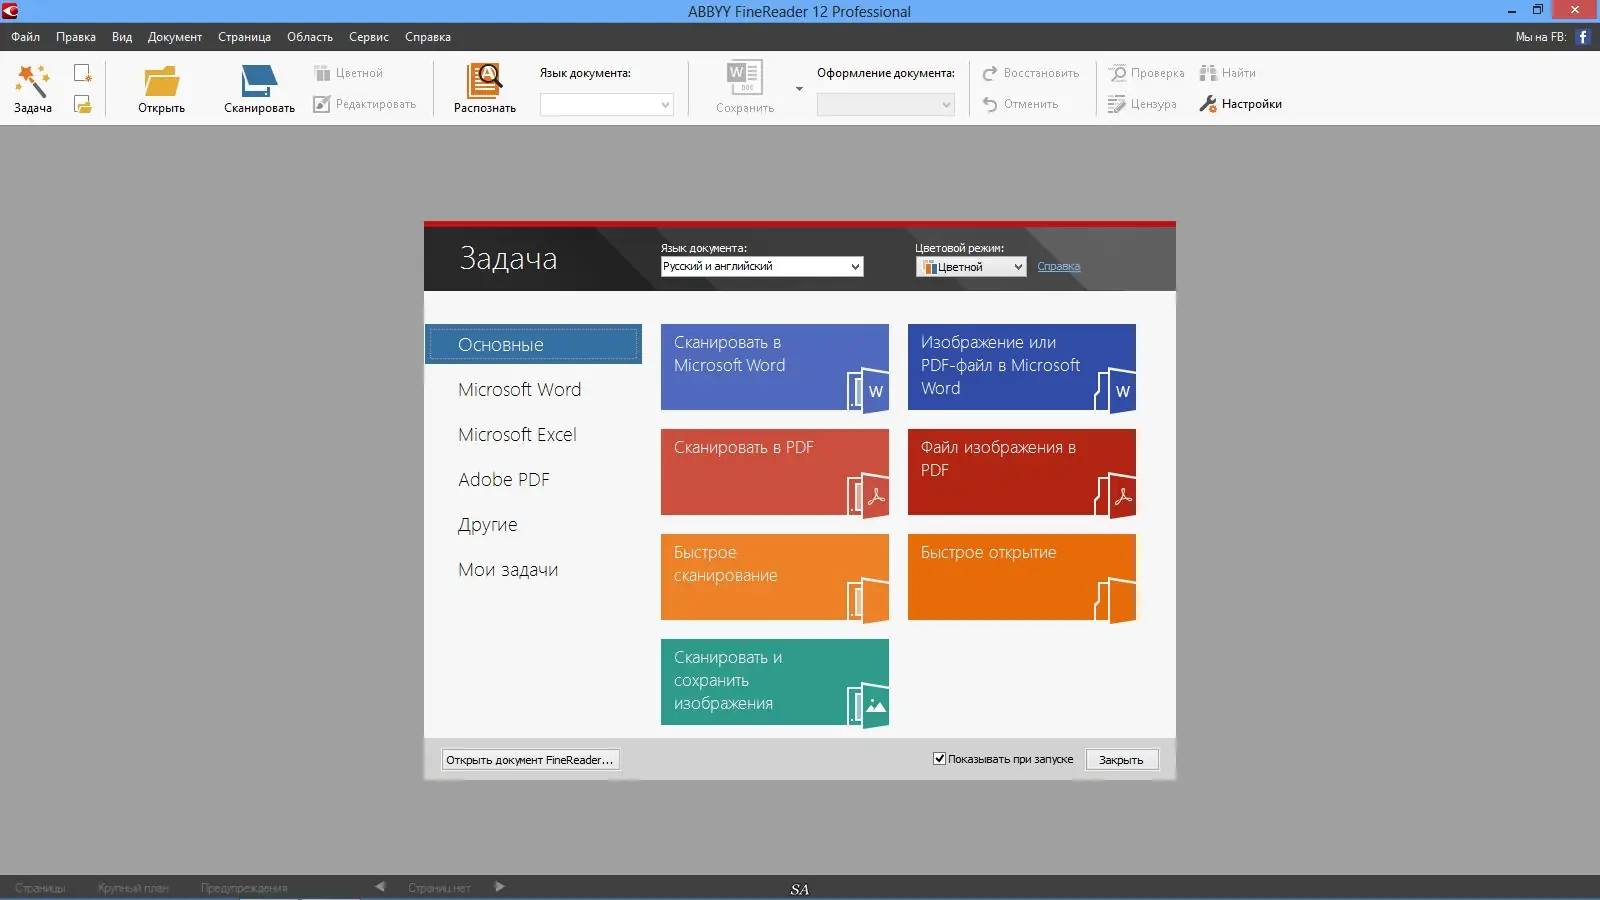Launch the Сканировать в Microsoft Word task

click(x=775, y=367)
